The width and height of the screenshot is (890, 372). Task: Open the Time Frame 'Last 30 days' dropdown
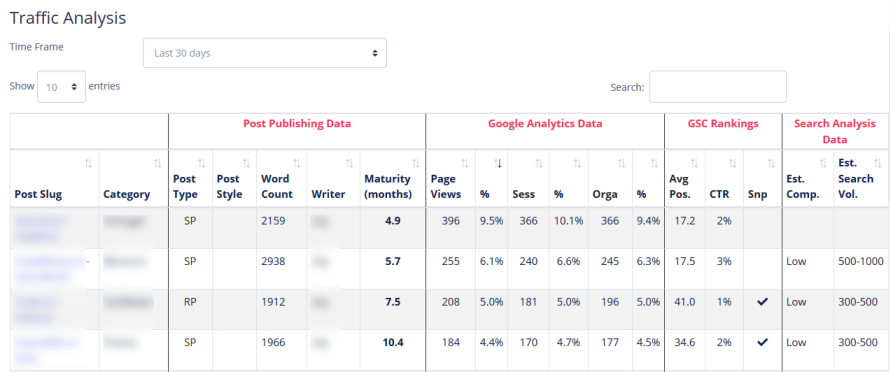[x=265, y=53]
